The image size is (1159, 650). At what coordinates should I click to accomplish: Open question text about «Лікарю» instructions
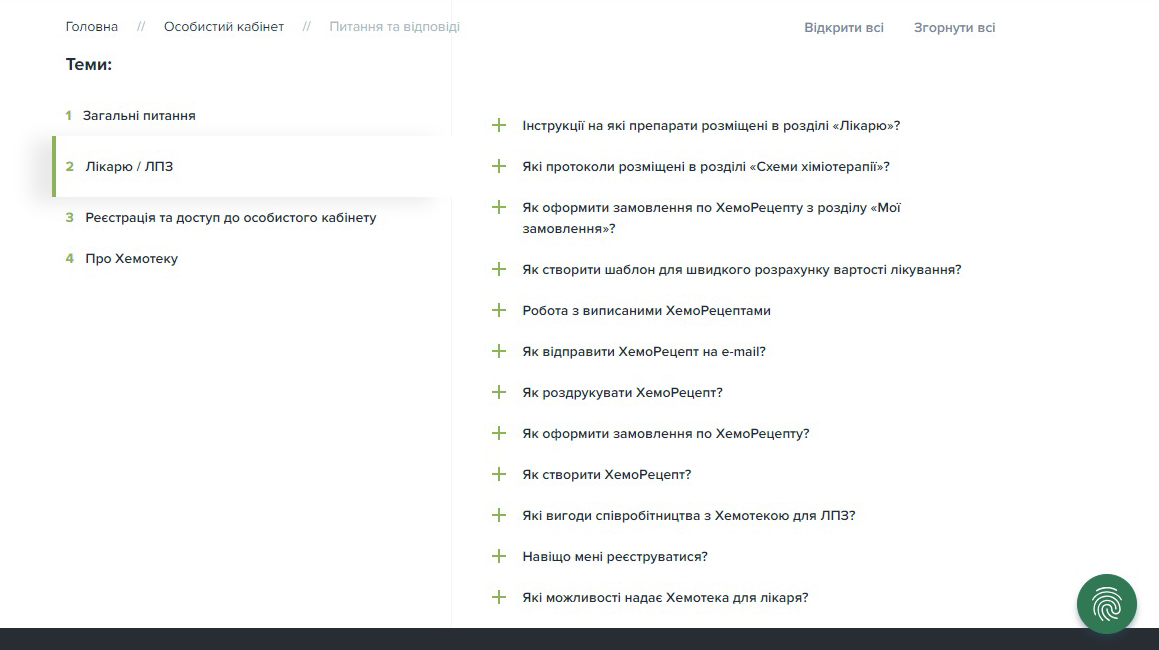[711, 126]
